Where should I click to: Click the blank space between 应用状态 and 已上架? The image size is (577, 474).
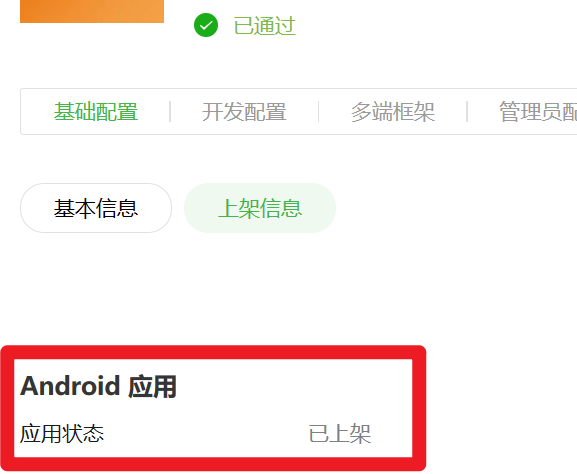point(206,434)
